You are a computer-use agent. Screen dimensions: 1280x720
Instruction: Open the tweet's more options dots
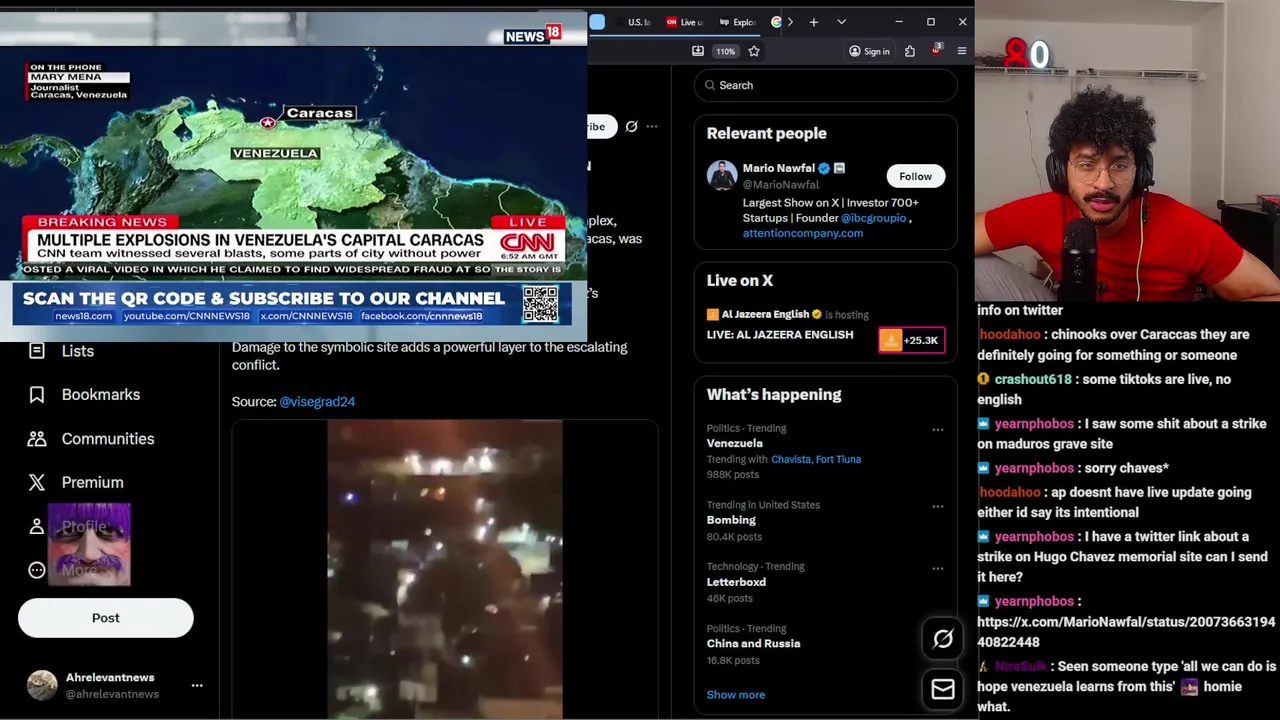coord(652,126)
